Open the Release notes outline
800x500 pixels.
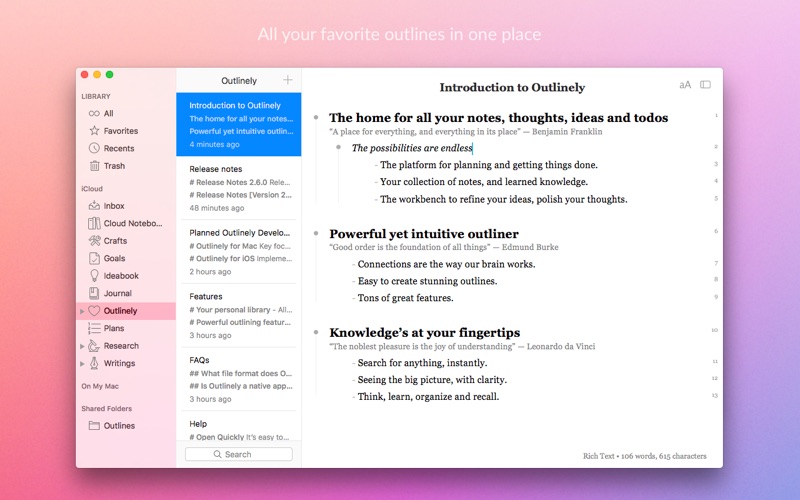point(239,188)
